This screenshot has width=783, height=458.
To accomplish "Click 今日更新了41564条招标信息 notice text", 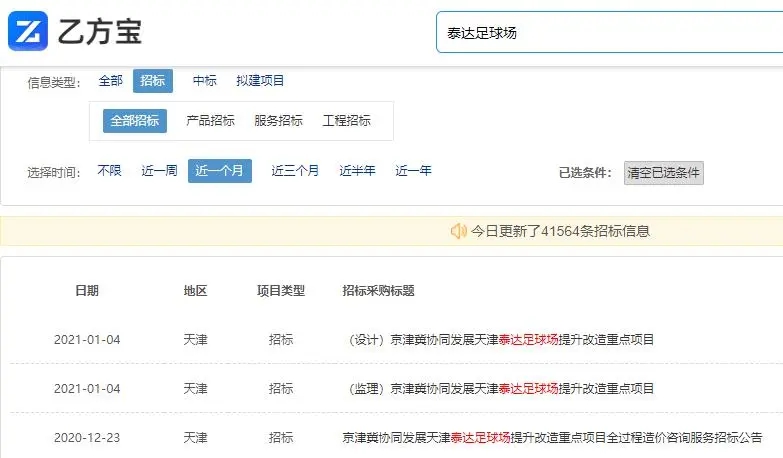I will click(x=560, y=231).
